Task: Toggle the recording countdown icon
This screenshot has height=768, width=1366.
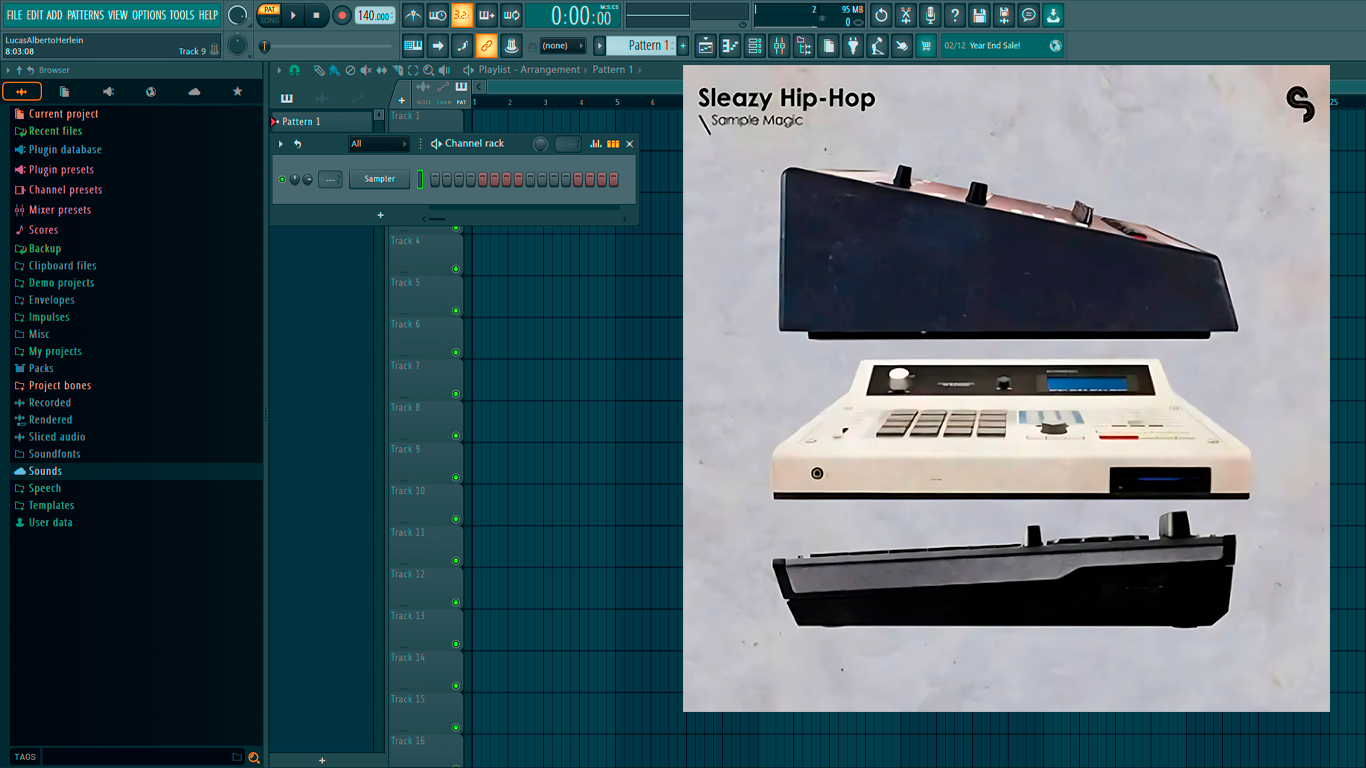Action: tap(462, 15)
